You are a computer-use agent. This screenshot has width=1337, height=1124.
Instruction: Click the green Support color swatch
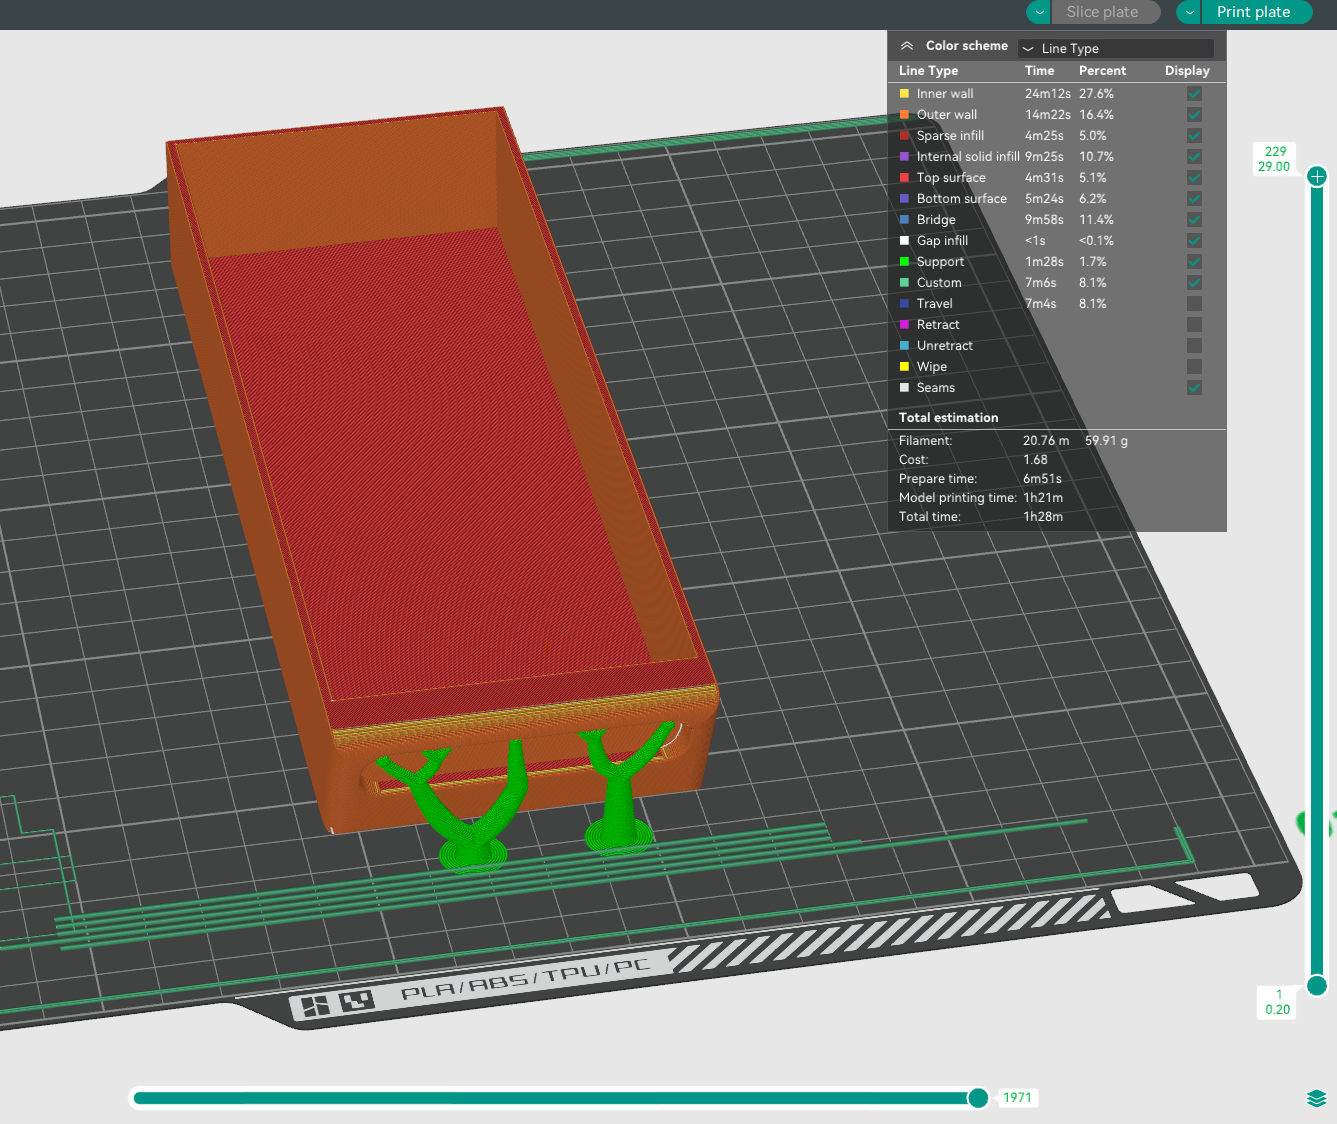point(905,262)
